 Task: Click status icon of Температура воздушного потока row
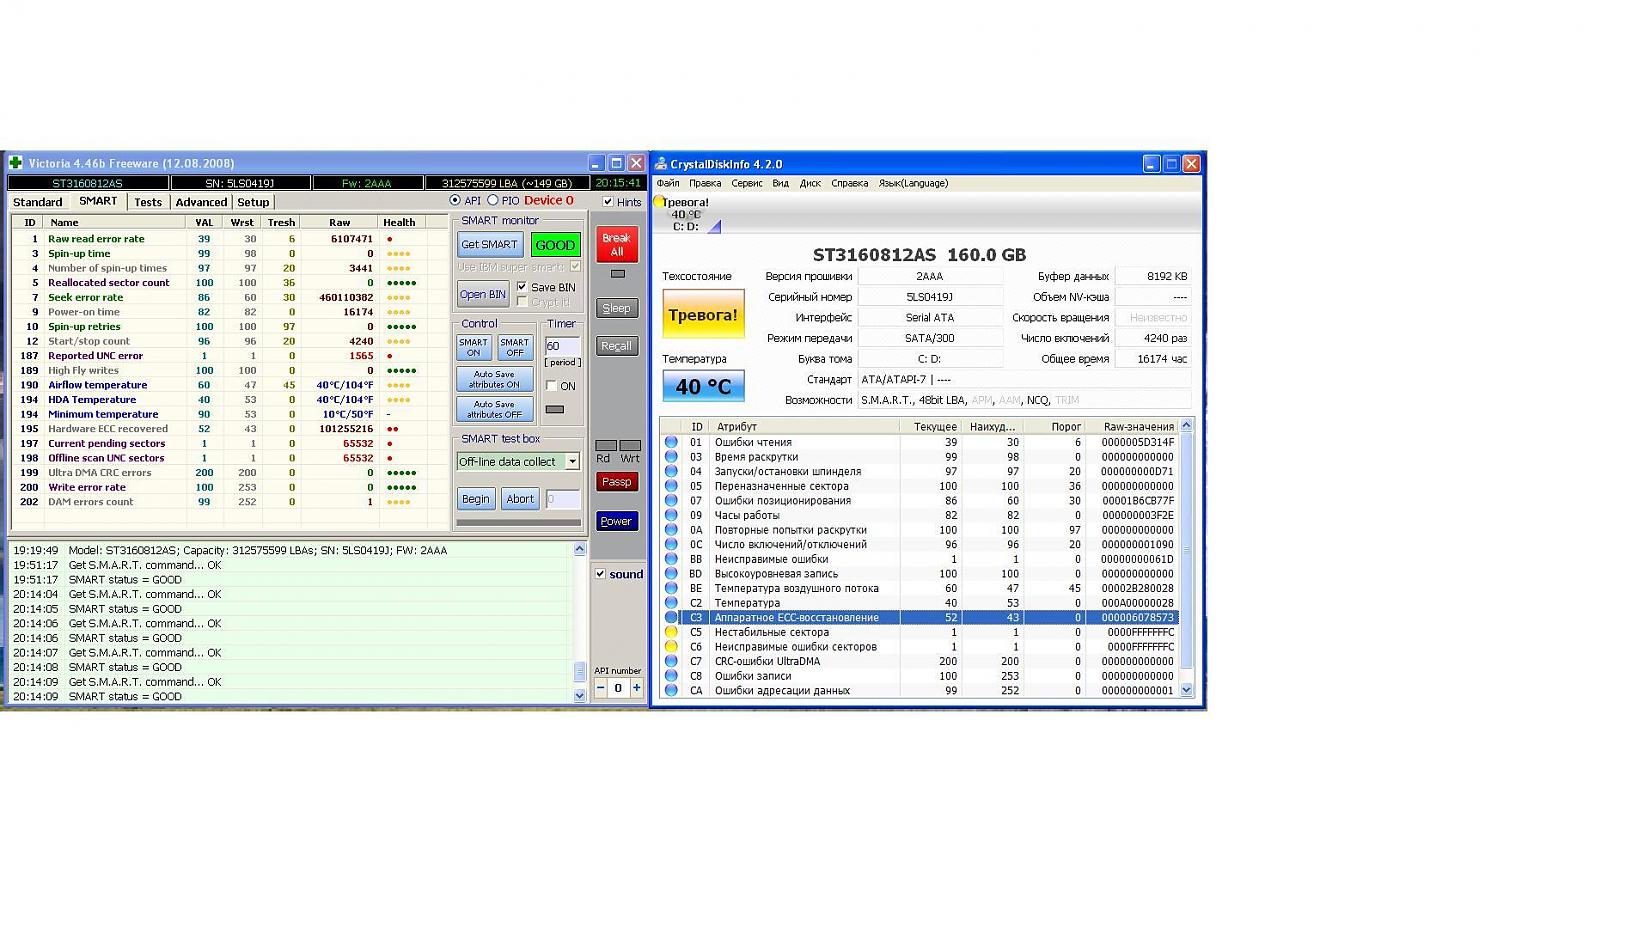coord(671,589)
